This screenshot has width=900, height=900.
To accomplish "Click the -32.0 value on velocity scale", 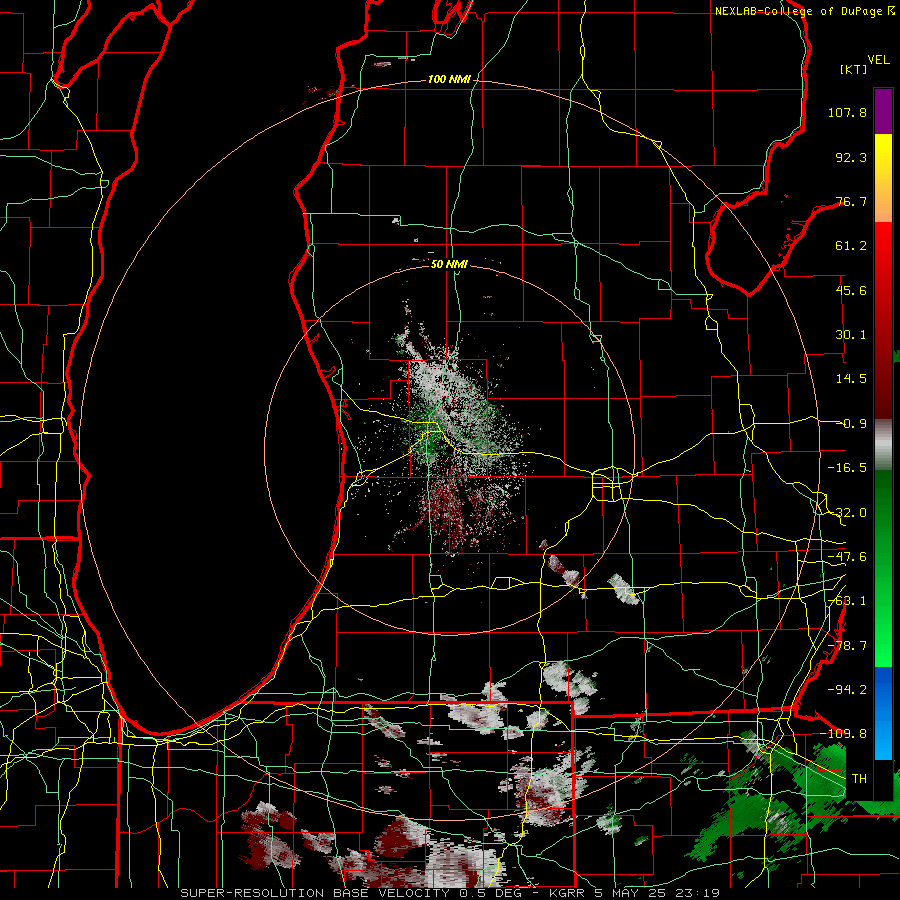I will (847, 513).
